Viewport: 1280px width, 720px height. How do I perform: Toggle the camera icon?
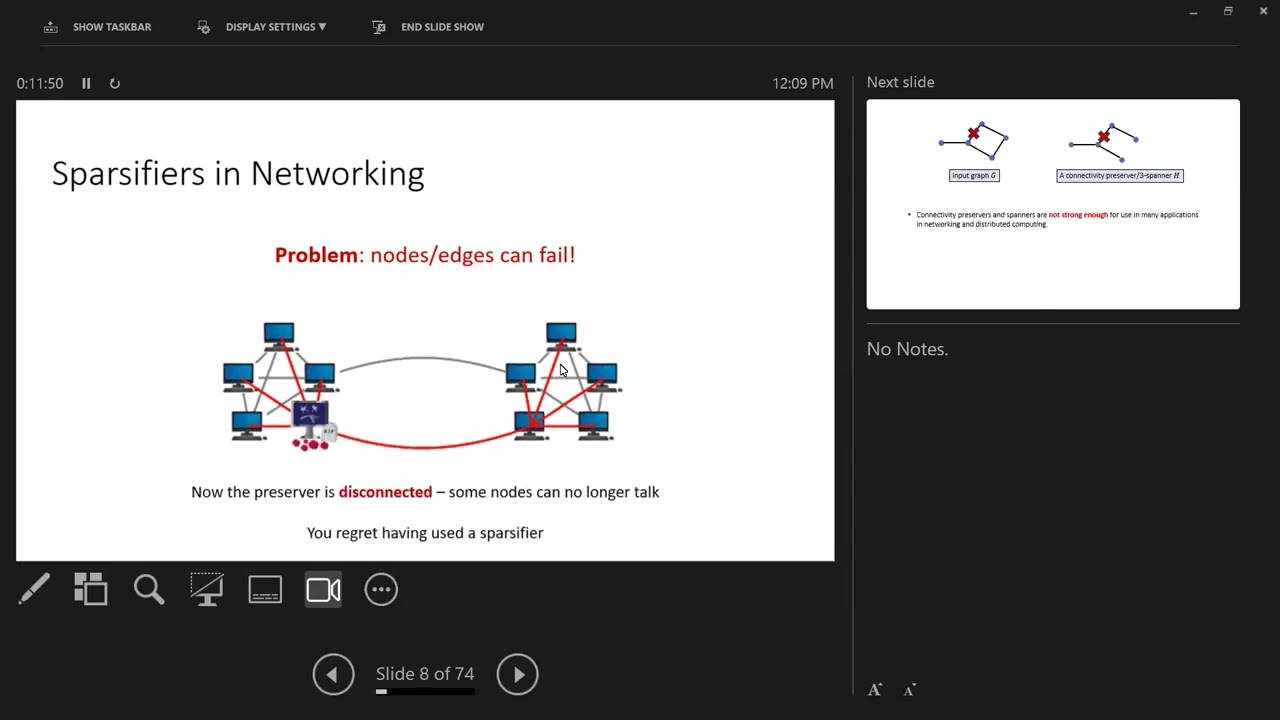click(x=323, y=589)
